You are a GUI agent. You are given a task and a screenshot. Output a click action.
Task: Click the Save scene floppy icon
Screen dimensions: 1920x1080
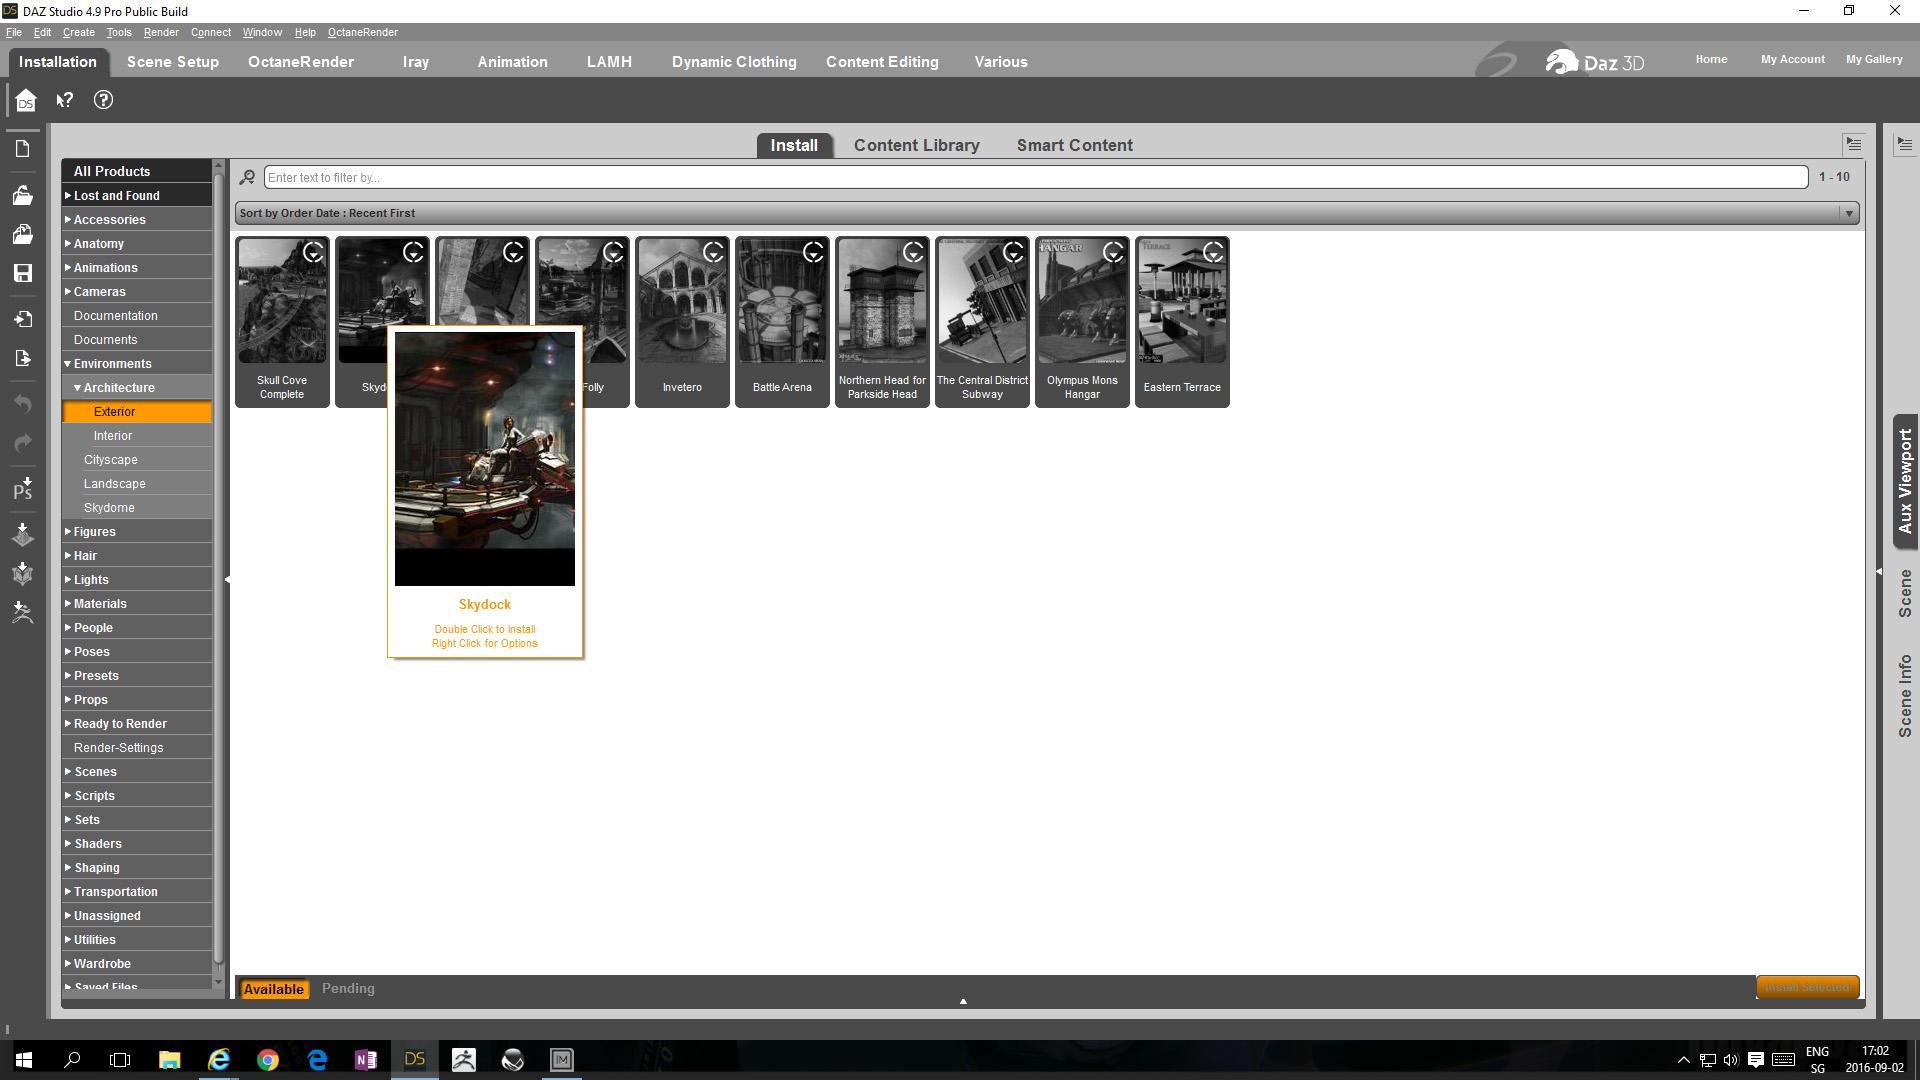23,273
